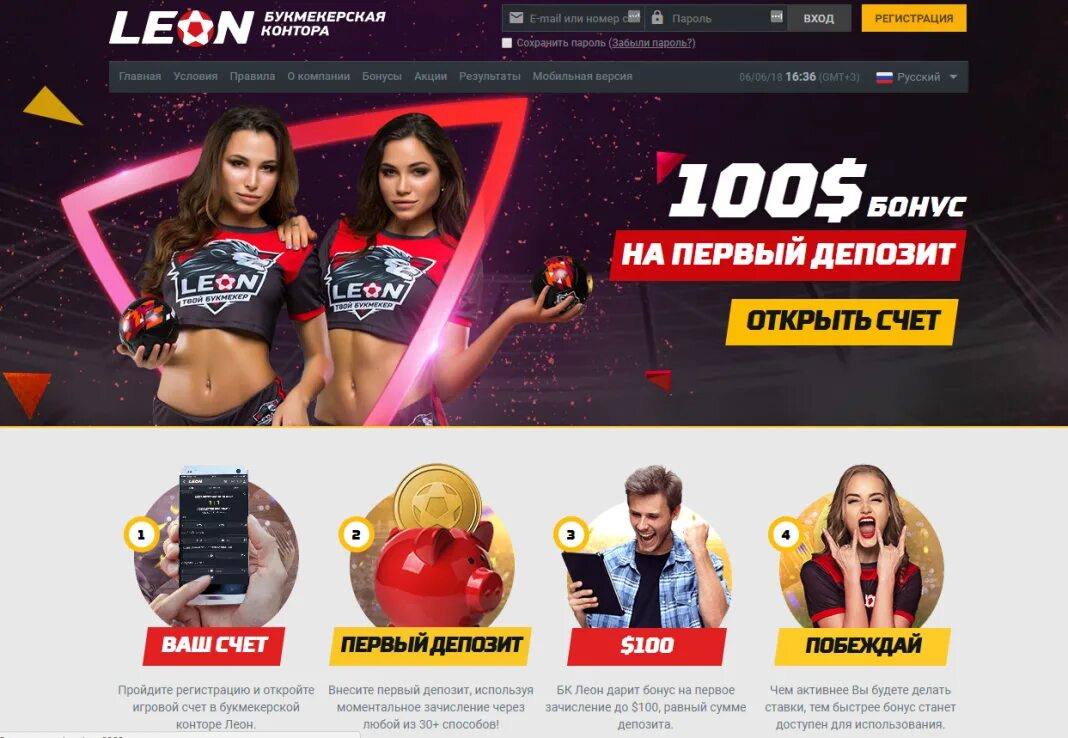
Task: Click the padlock icon in password field
Action: [657, 18]
